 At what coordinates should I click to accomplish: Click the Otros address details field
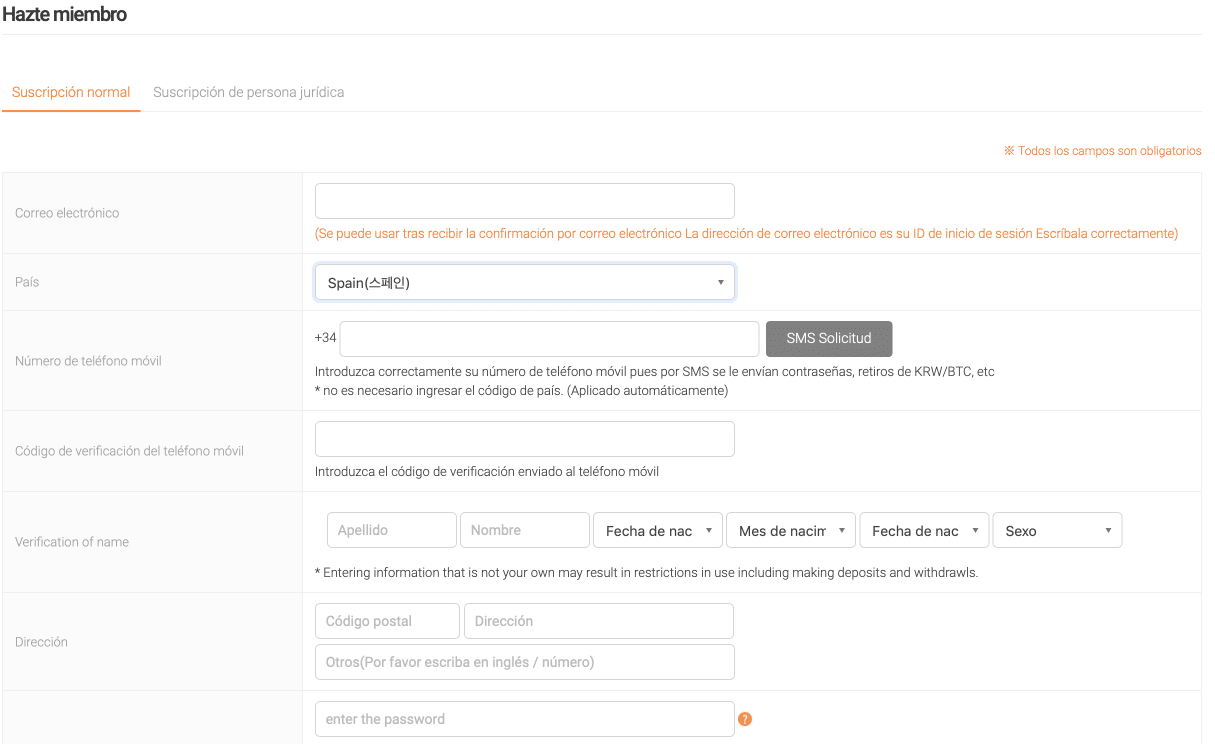click(x=525, y=662)
